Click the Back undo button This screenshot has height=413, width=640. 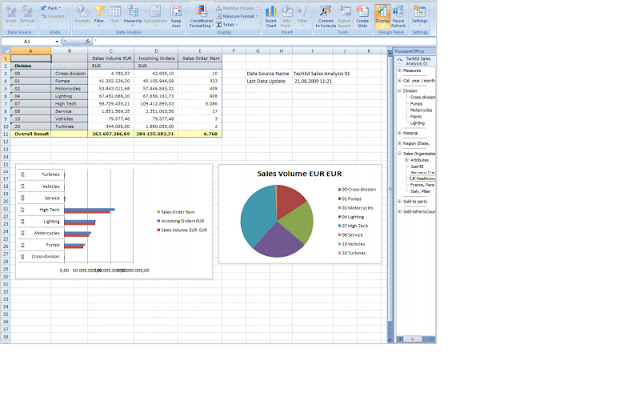pos(51,8)
